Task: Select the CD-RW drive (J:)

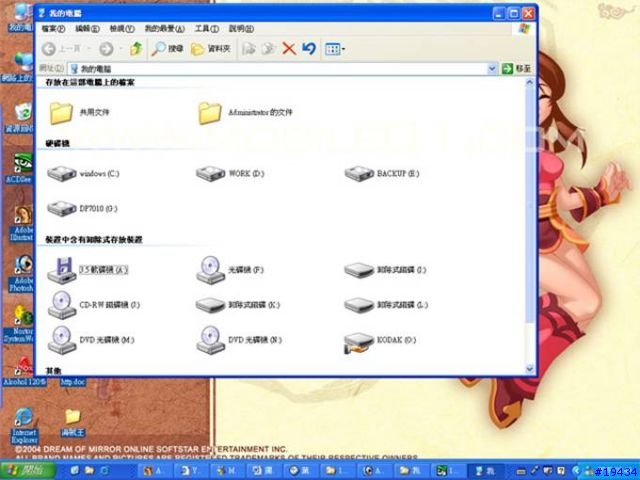Action: 93,305
